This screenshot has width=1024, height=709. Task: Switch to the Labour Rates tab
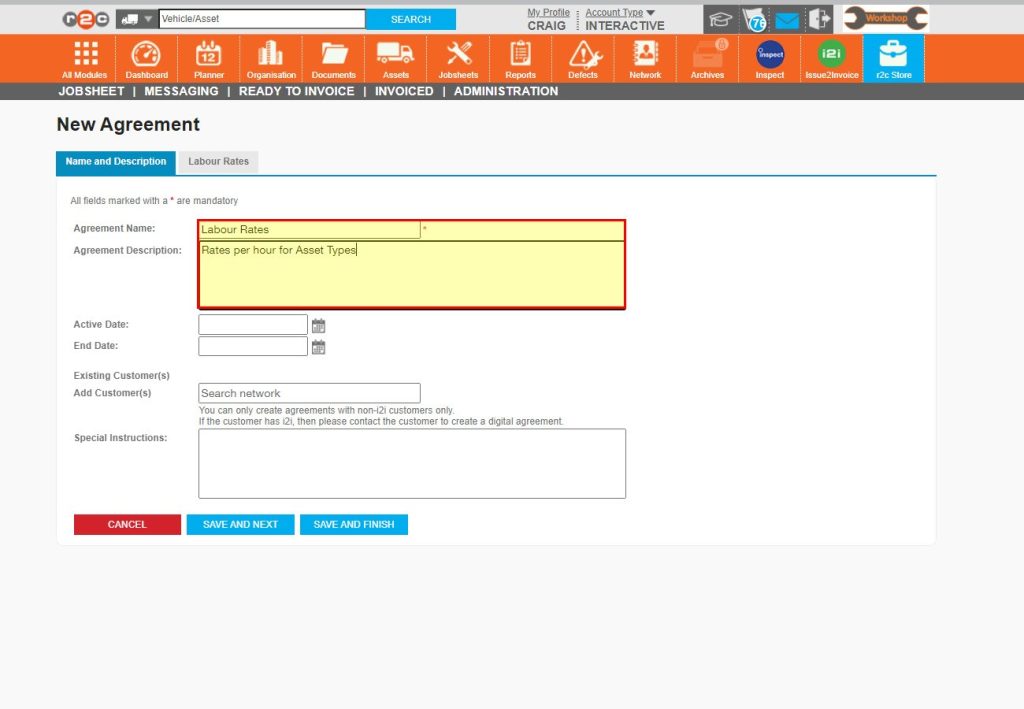click(x=218, y=161)
